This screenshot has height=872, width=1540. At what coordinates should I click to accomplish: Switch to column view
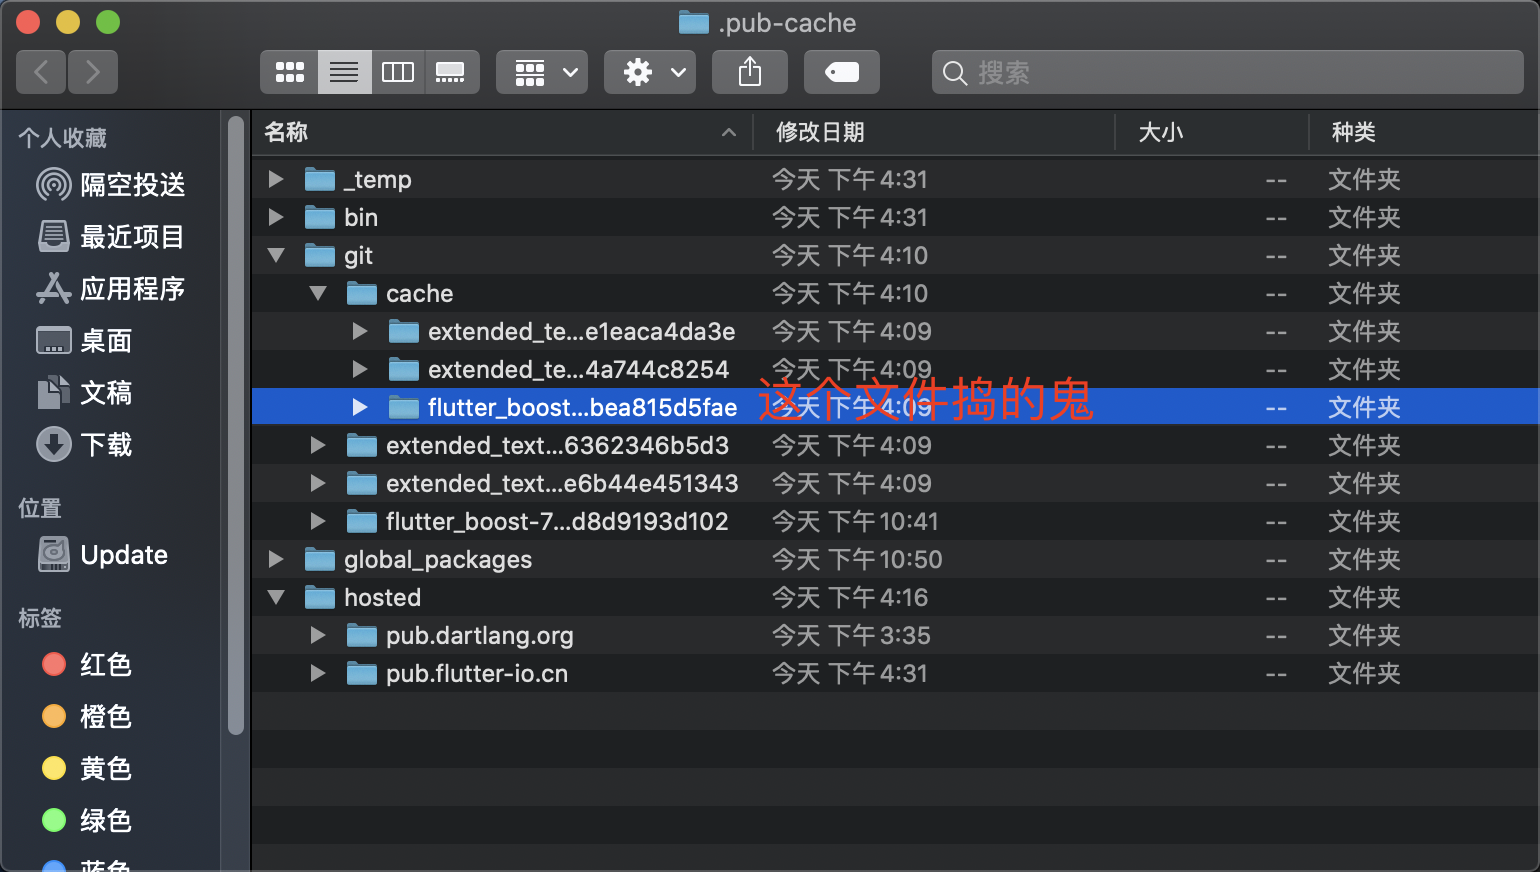(398, 72)
